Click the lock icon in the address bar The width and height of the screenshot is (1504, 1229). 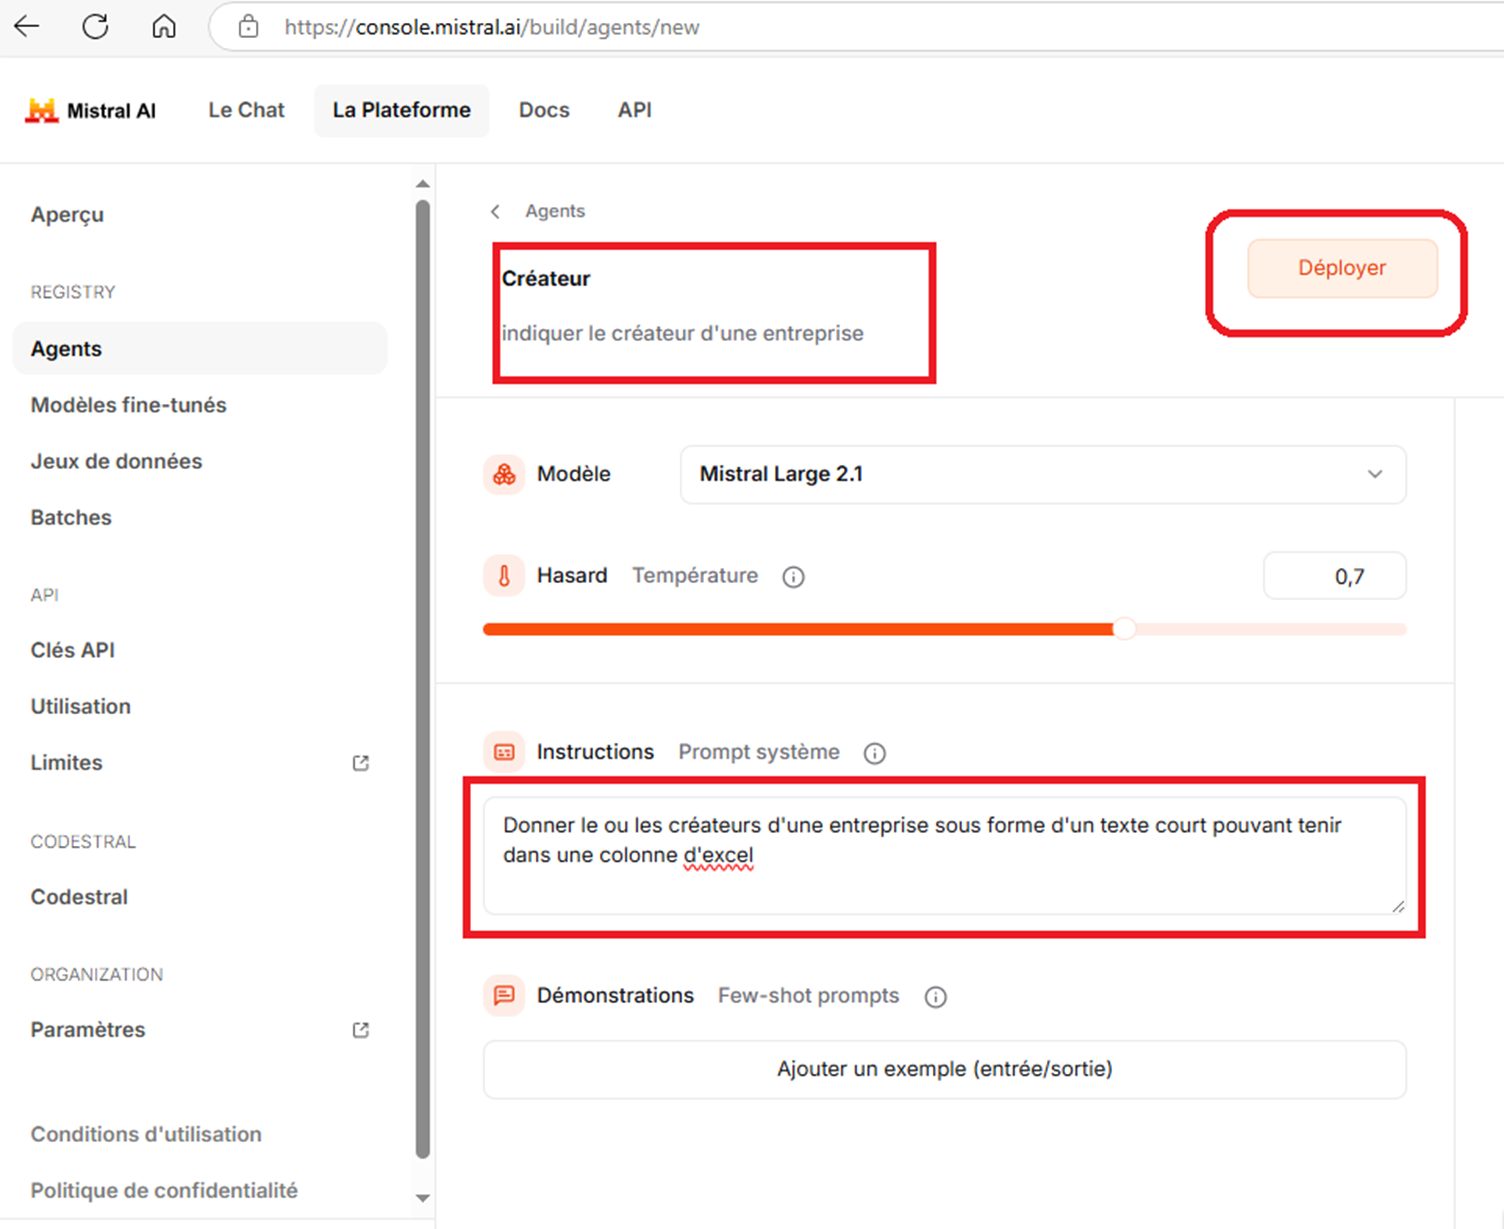tap(249, 27)
